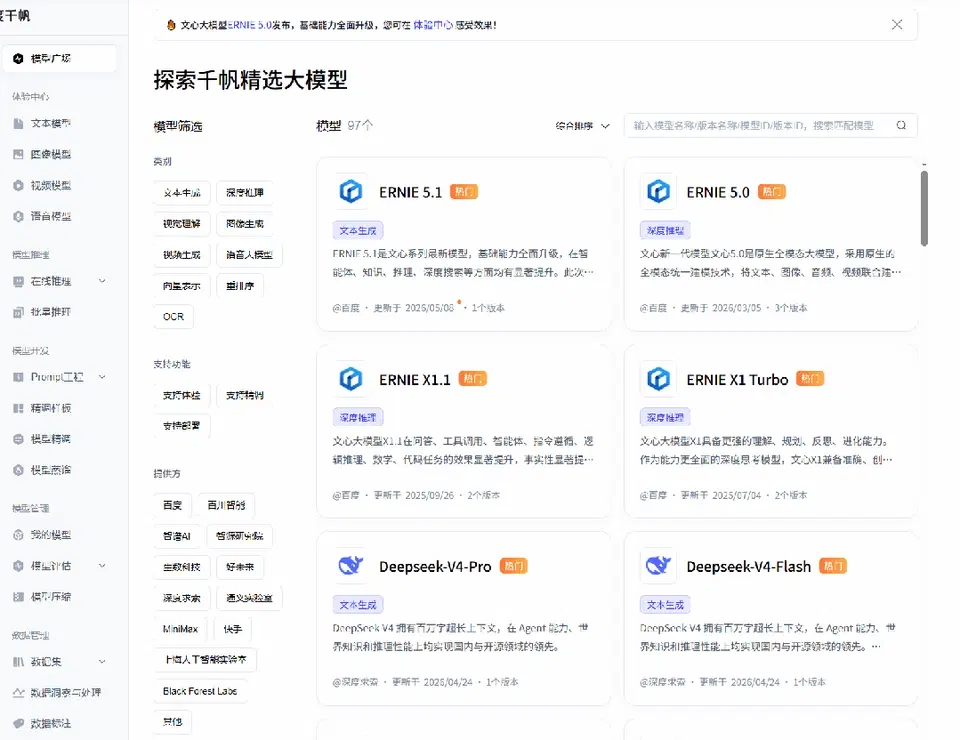Toggle the 支持体验 feature filter
Viewport: 960px width, 740px height.
pos(182,395)
